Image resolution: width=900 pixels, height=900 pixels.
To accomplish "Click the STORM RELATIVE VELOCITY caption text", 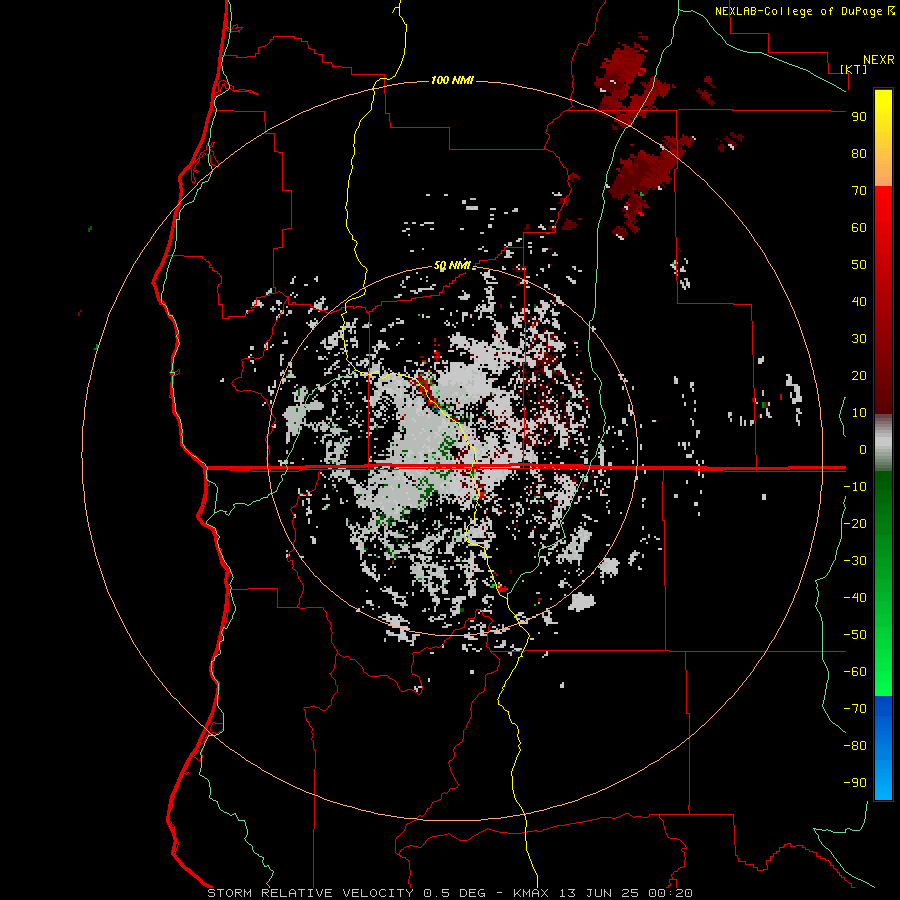I will click(310, 893).
